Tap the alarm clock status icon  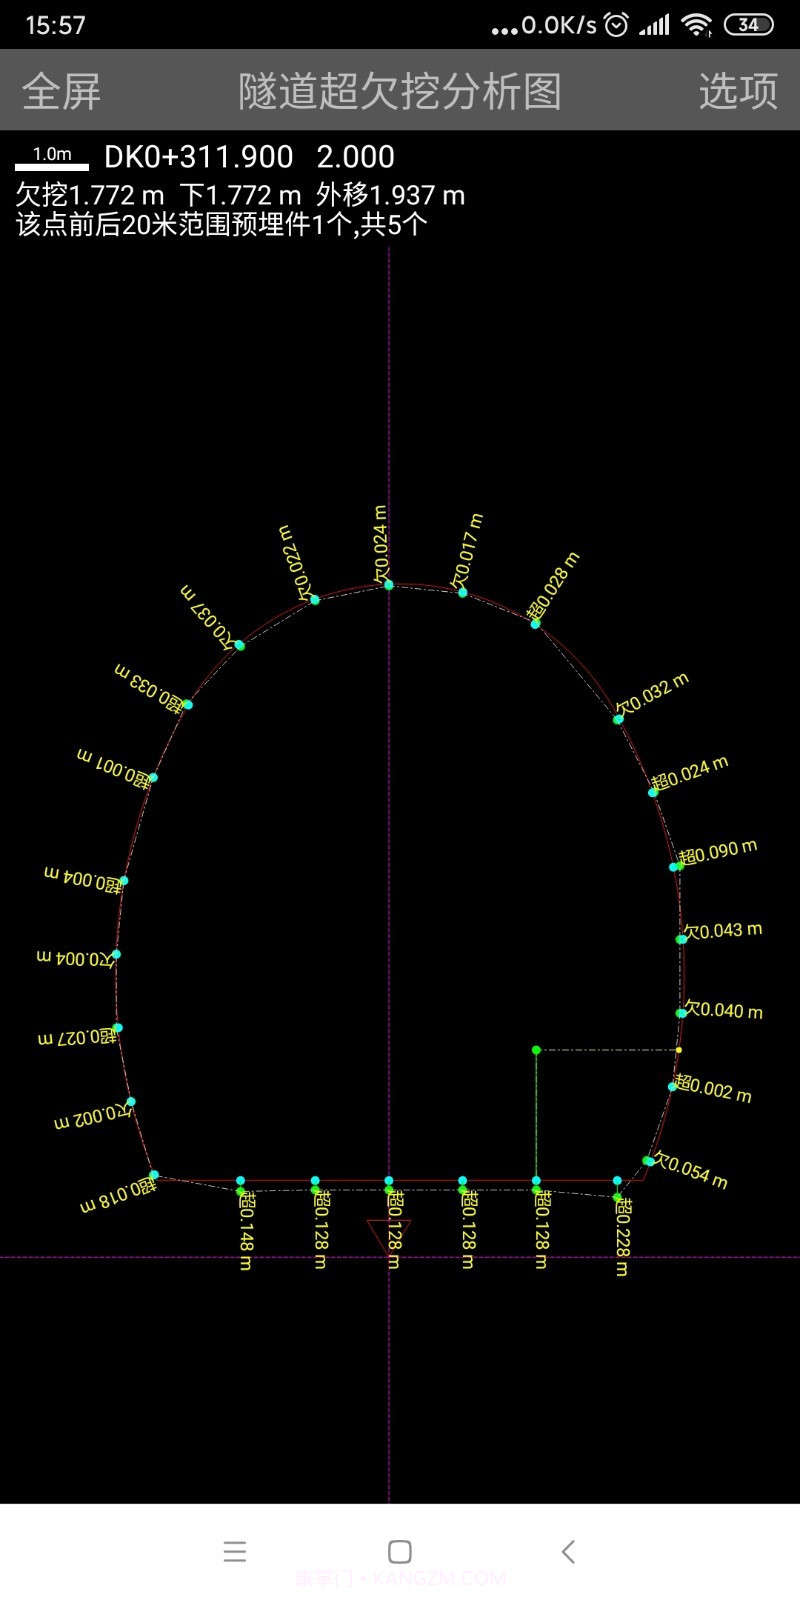click(617, 25)
